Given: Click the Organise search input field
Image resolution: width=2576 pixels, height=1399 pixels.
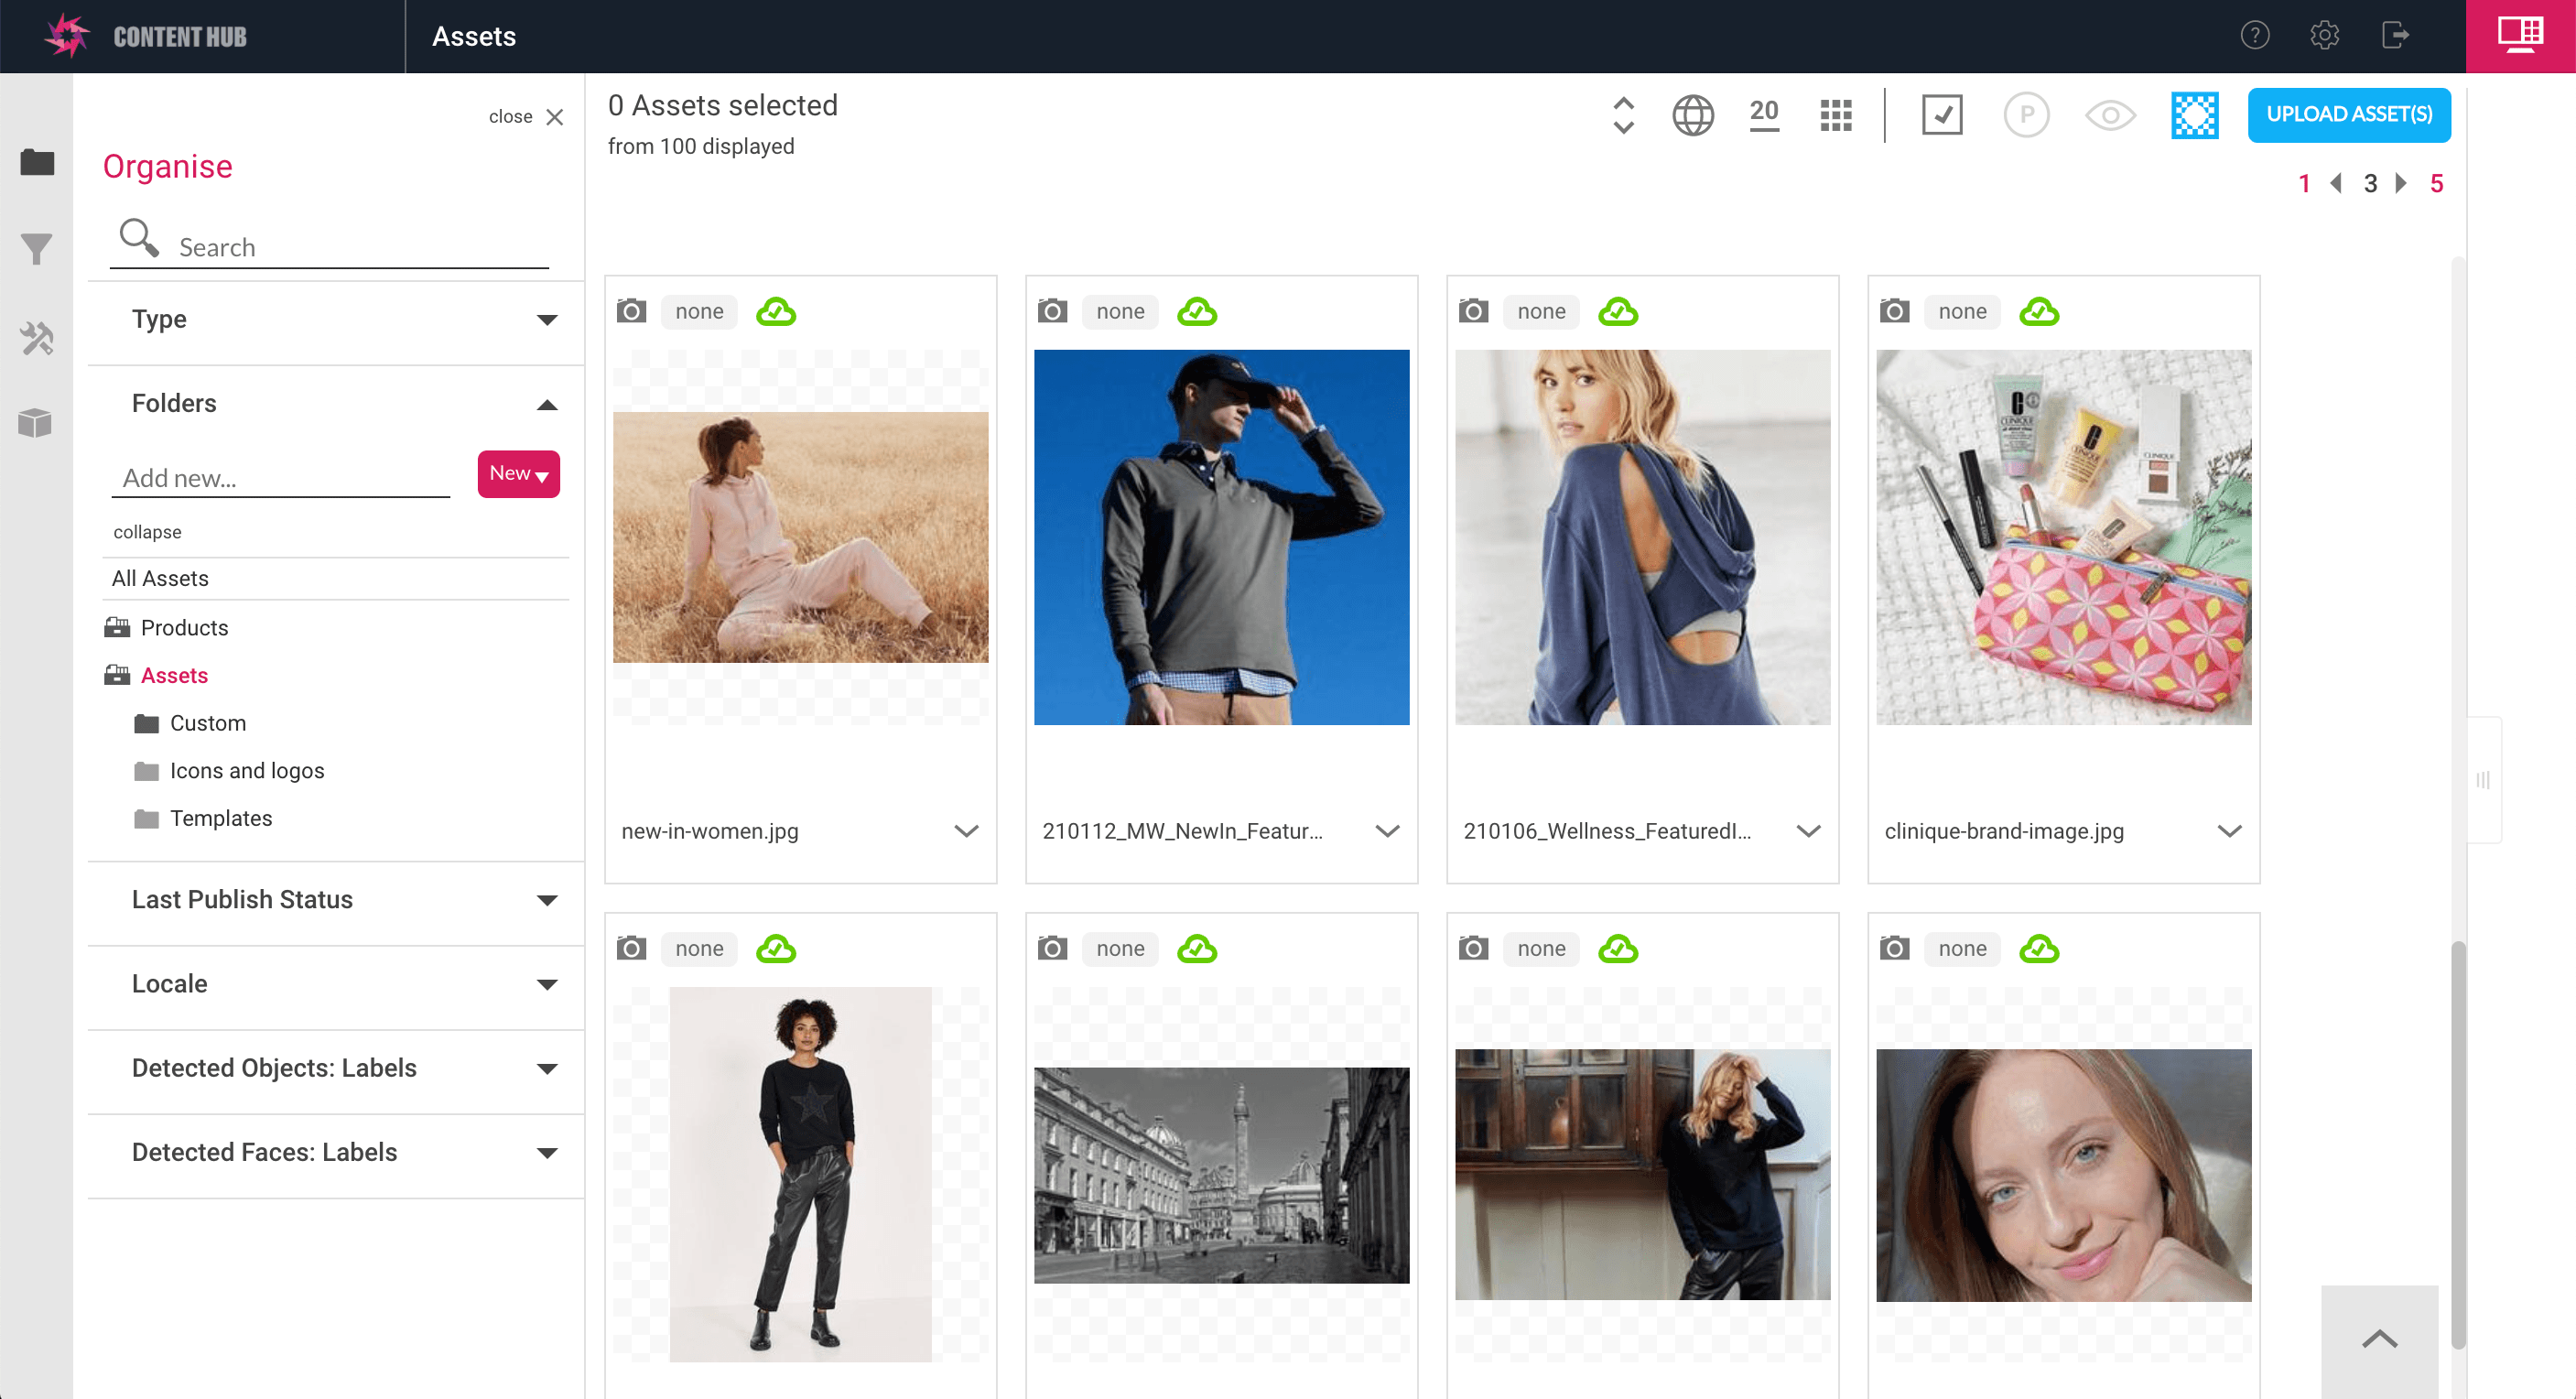Looking at the screenshot, I should [x=360, y=247].
